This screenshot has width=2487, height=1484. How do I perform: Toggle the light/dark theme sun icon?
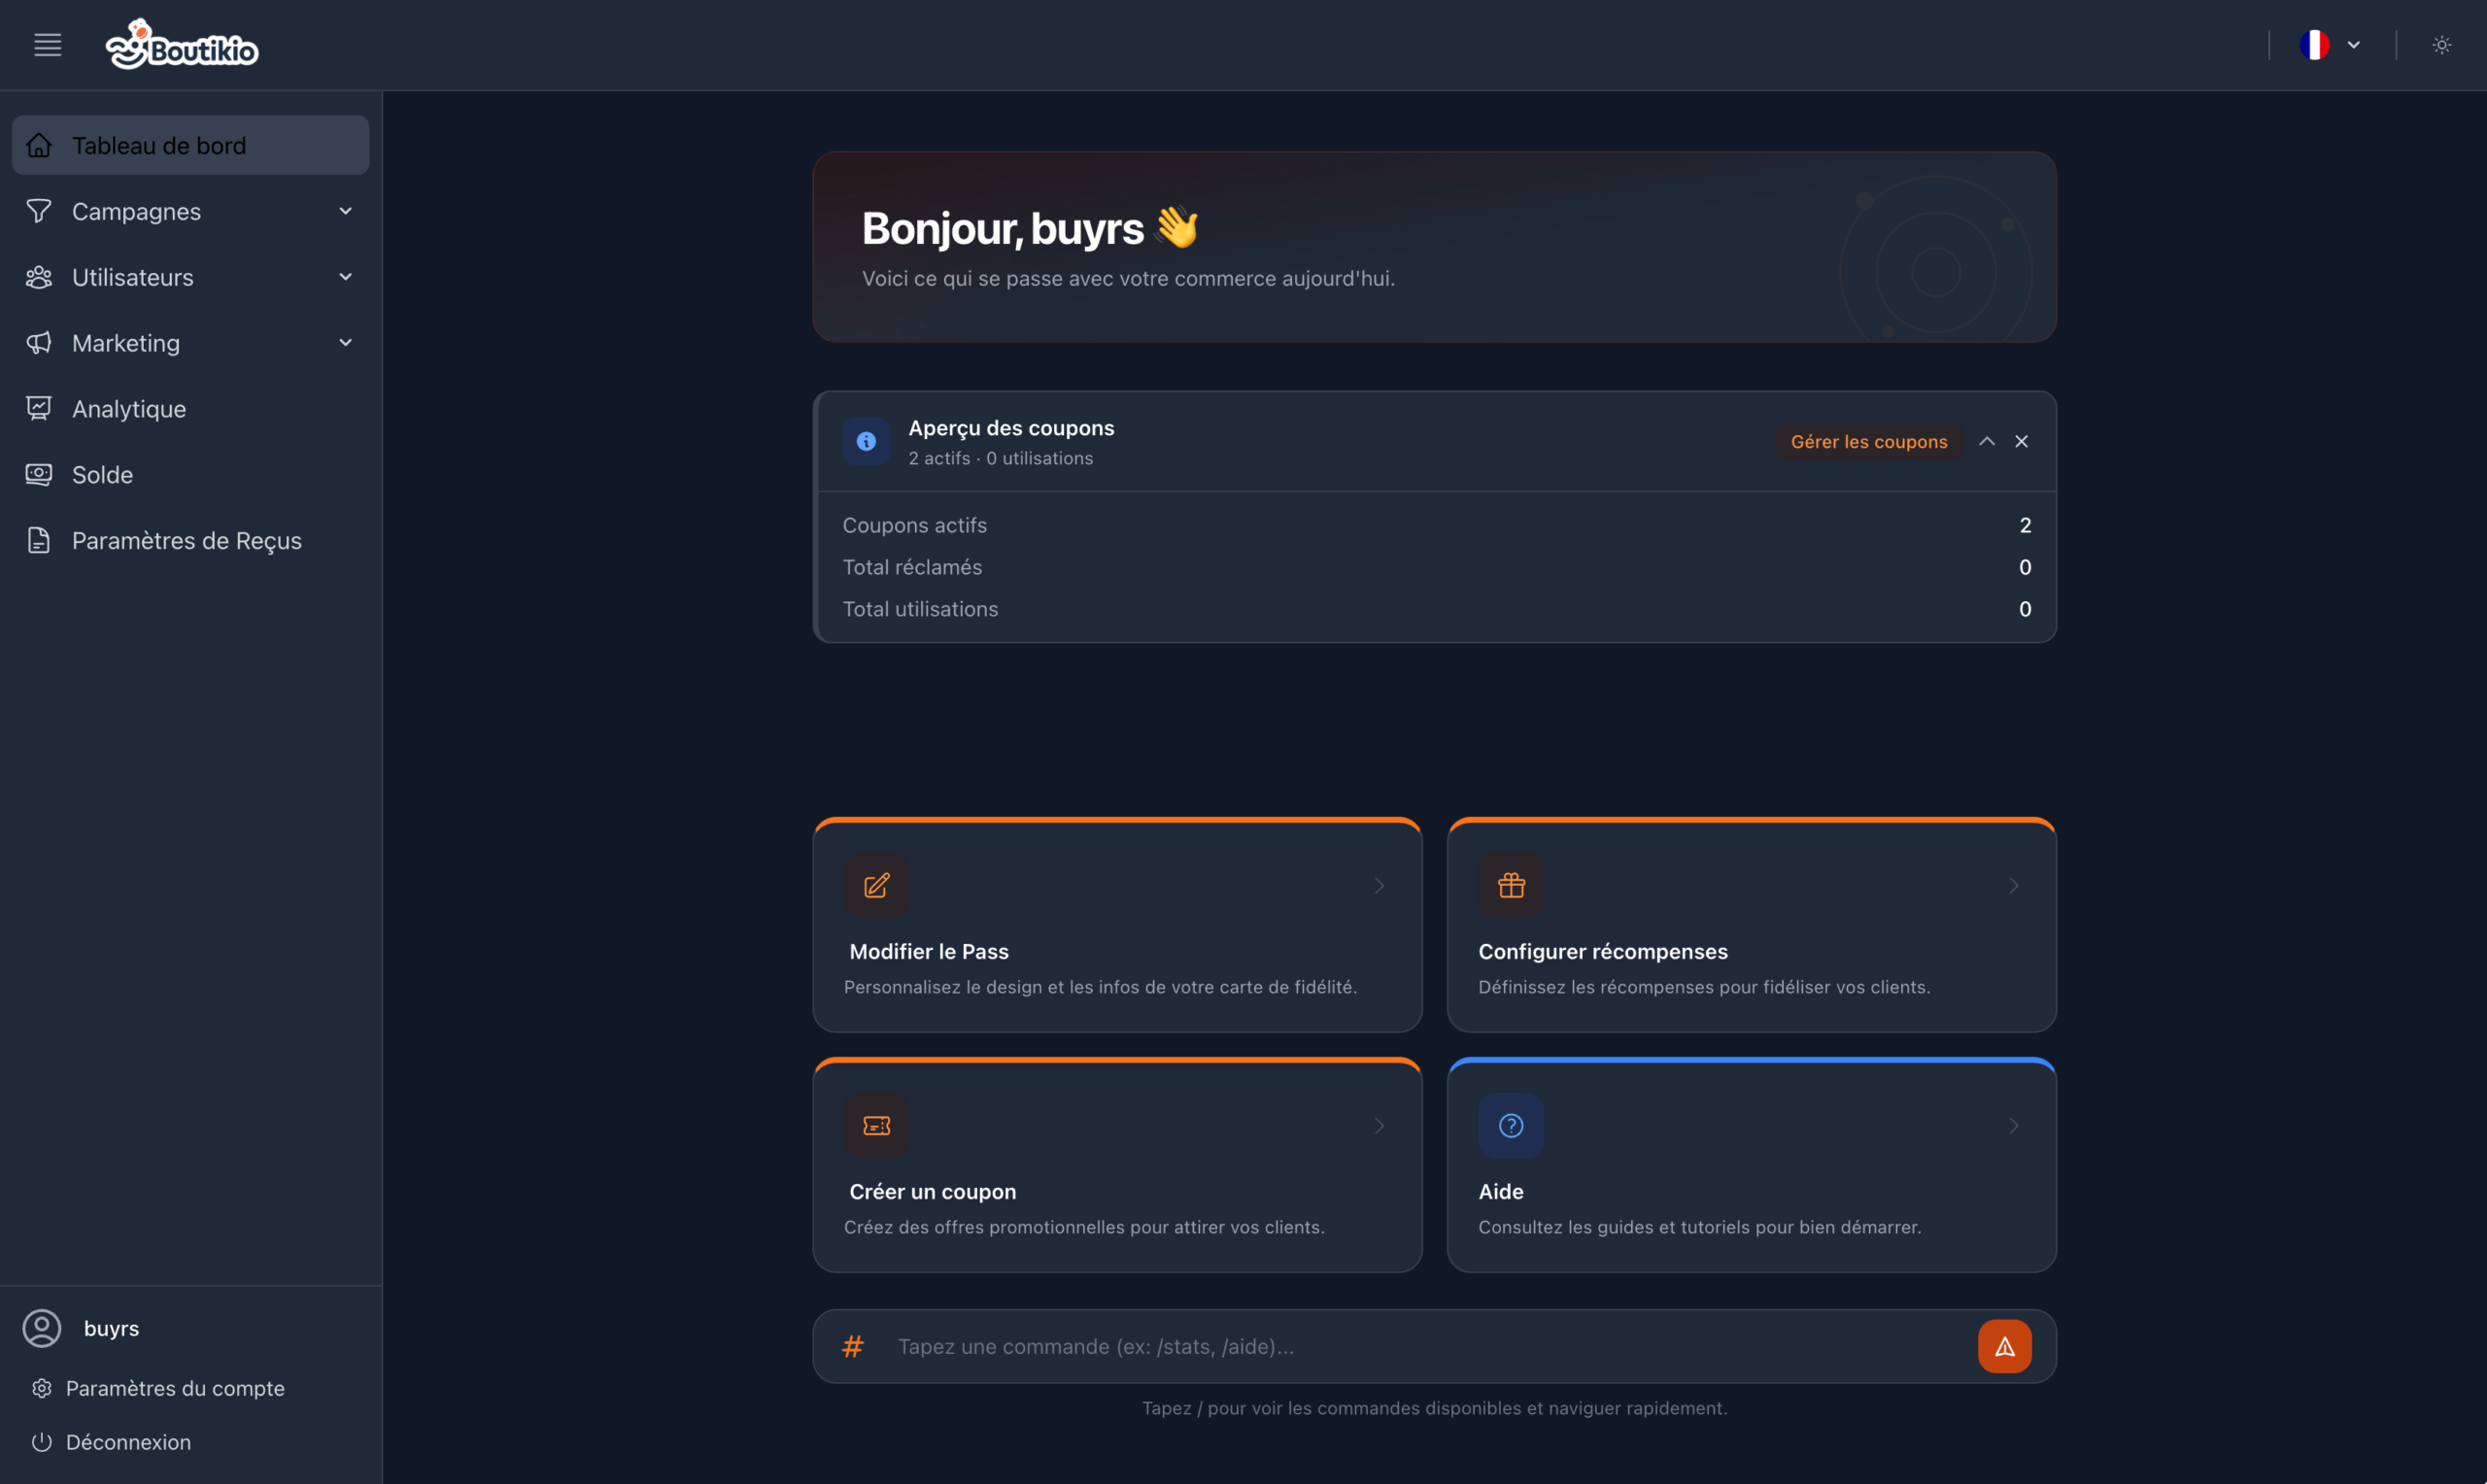[x=2441, y=45]
